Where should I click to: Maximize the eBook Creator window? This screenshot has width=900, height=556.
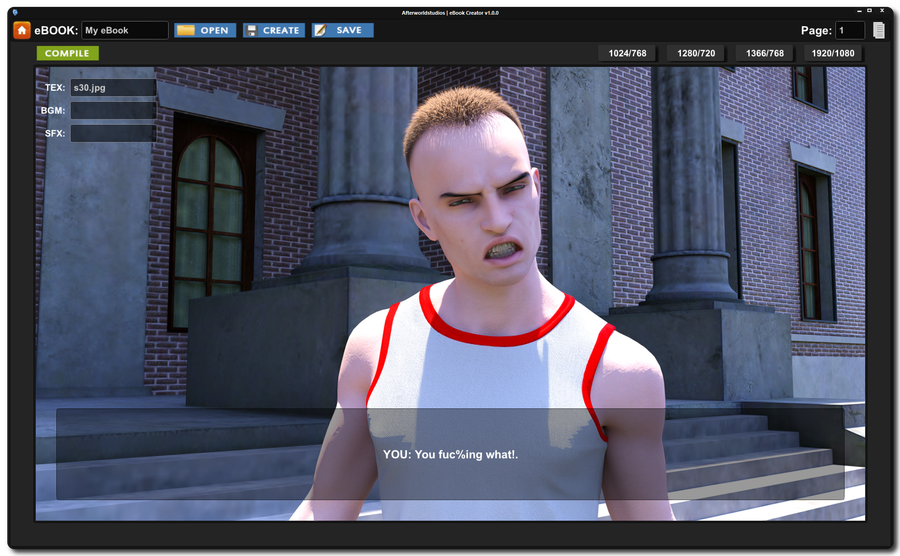coord(870,11)
